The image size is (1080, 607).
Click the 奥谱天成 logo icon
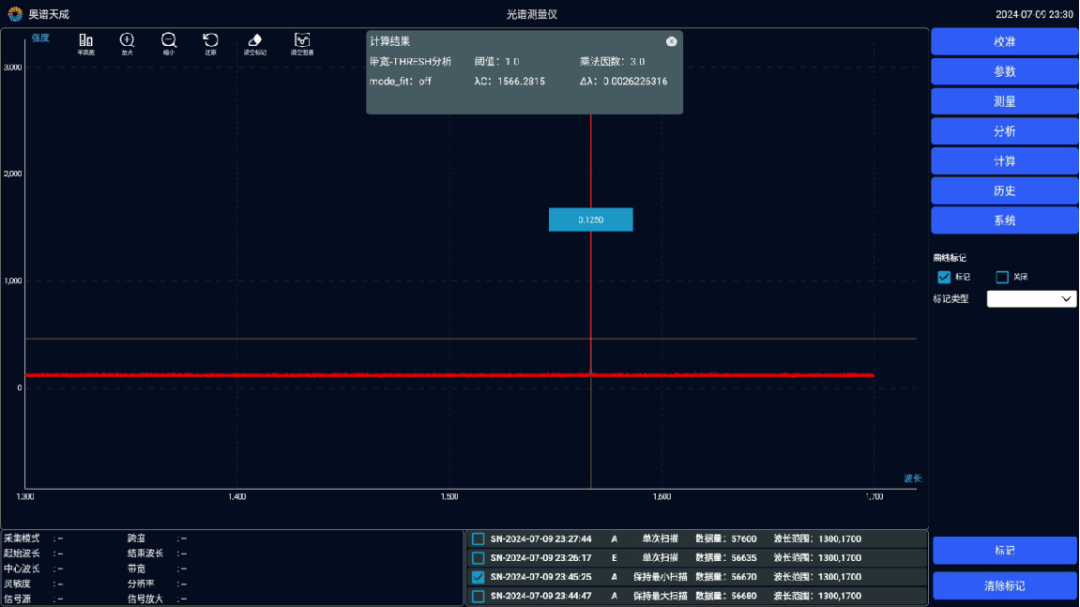tap(14, 14)
